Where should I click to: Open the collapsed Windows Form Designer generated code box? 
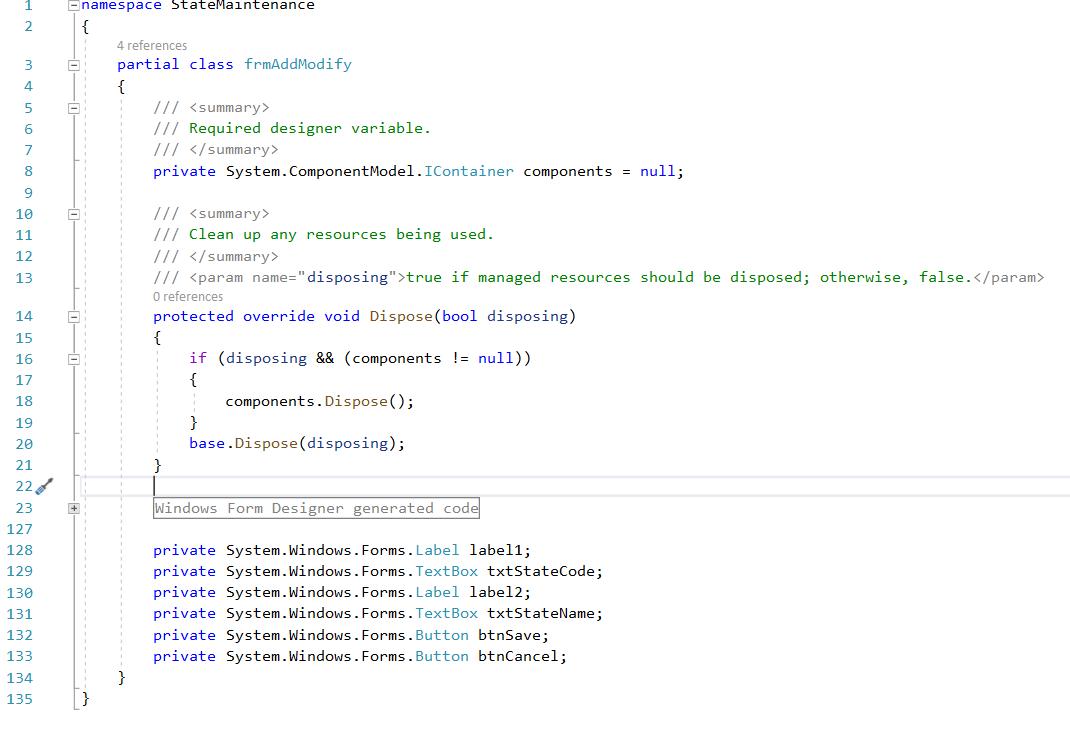pyautogui.click(x=316, y=508)
